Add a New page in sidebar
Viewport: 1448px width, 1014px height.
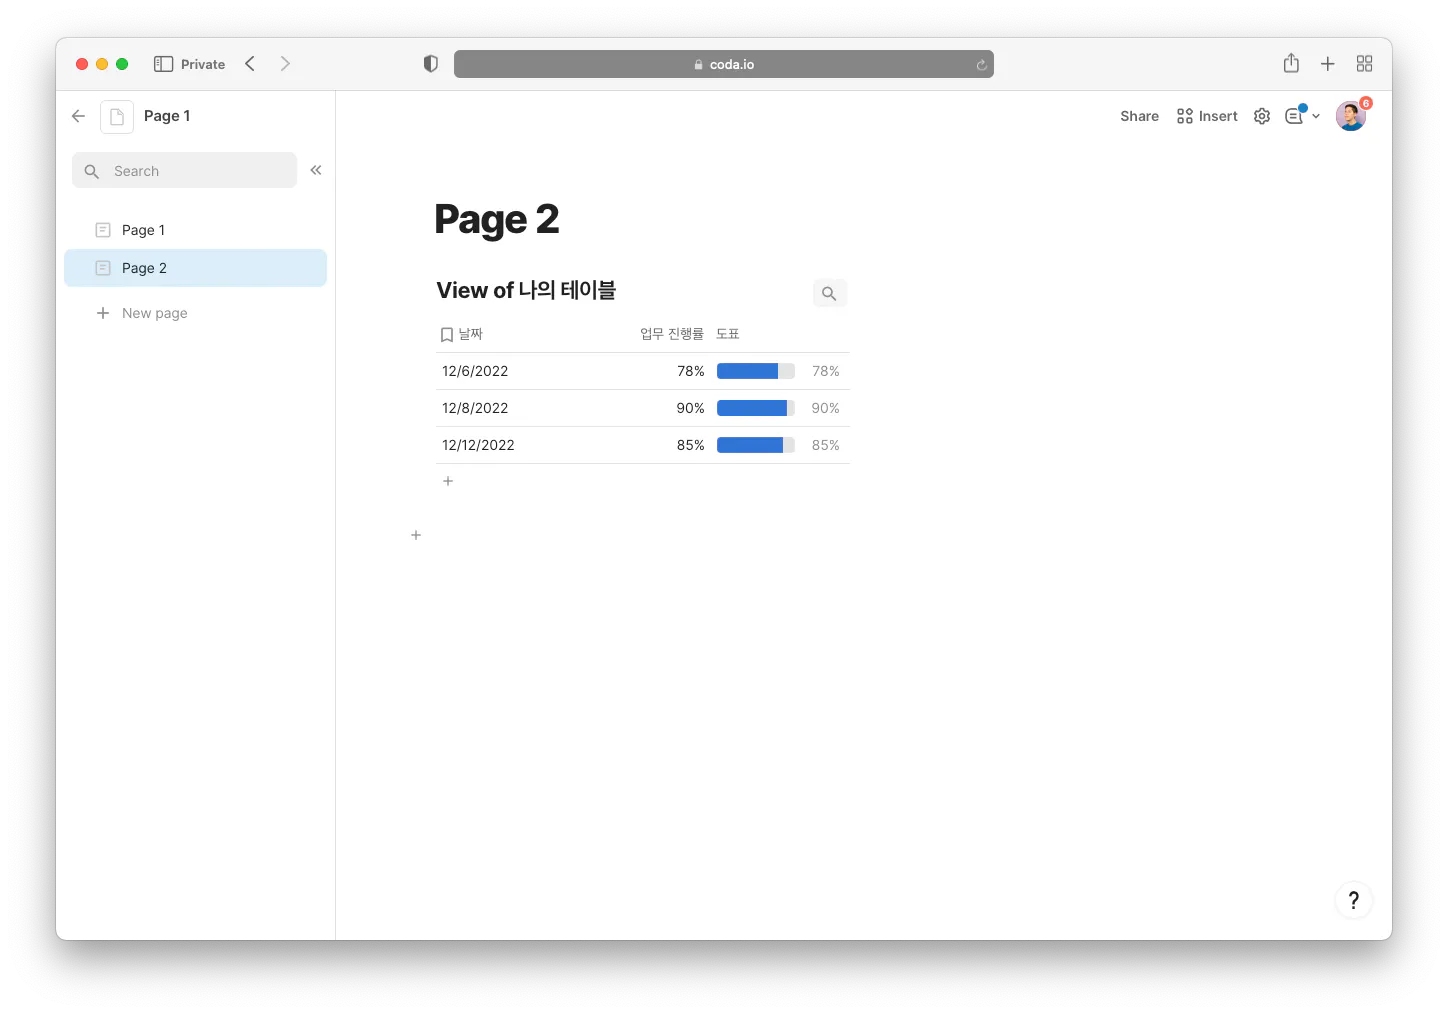142,313
